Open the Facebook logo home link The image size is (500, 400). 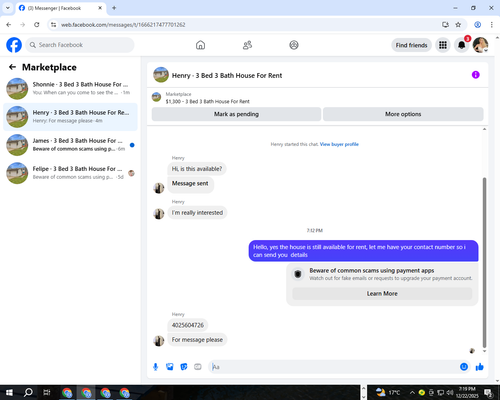[x=14, y=45]
